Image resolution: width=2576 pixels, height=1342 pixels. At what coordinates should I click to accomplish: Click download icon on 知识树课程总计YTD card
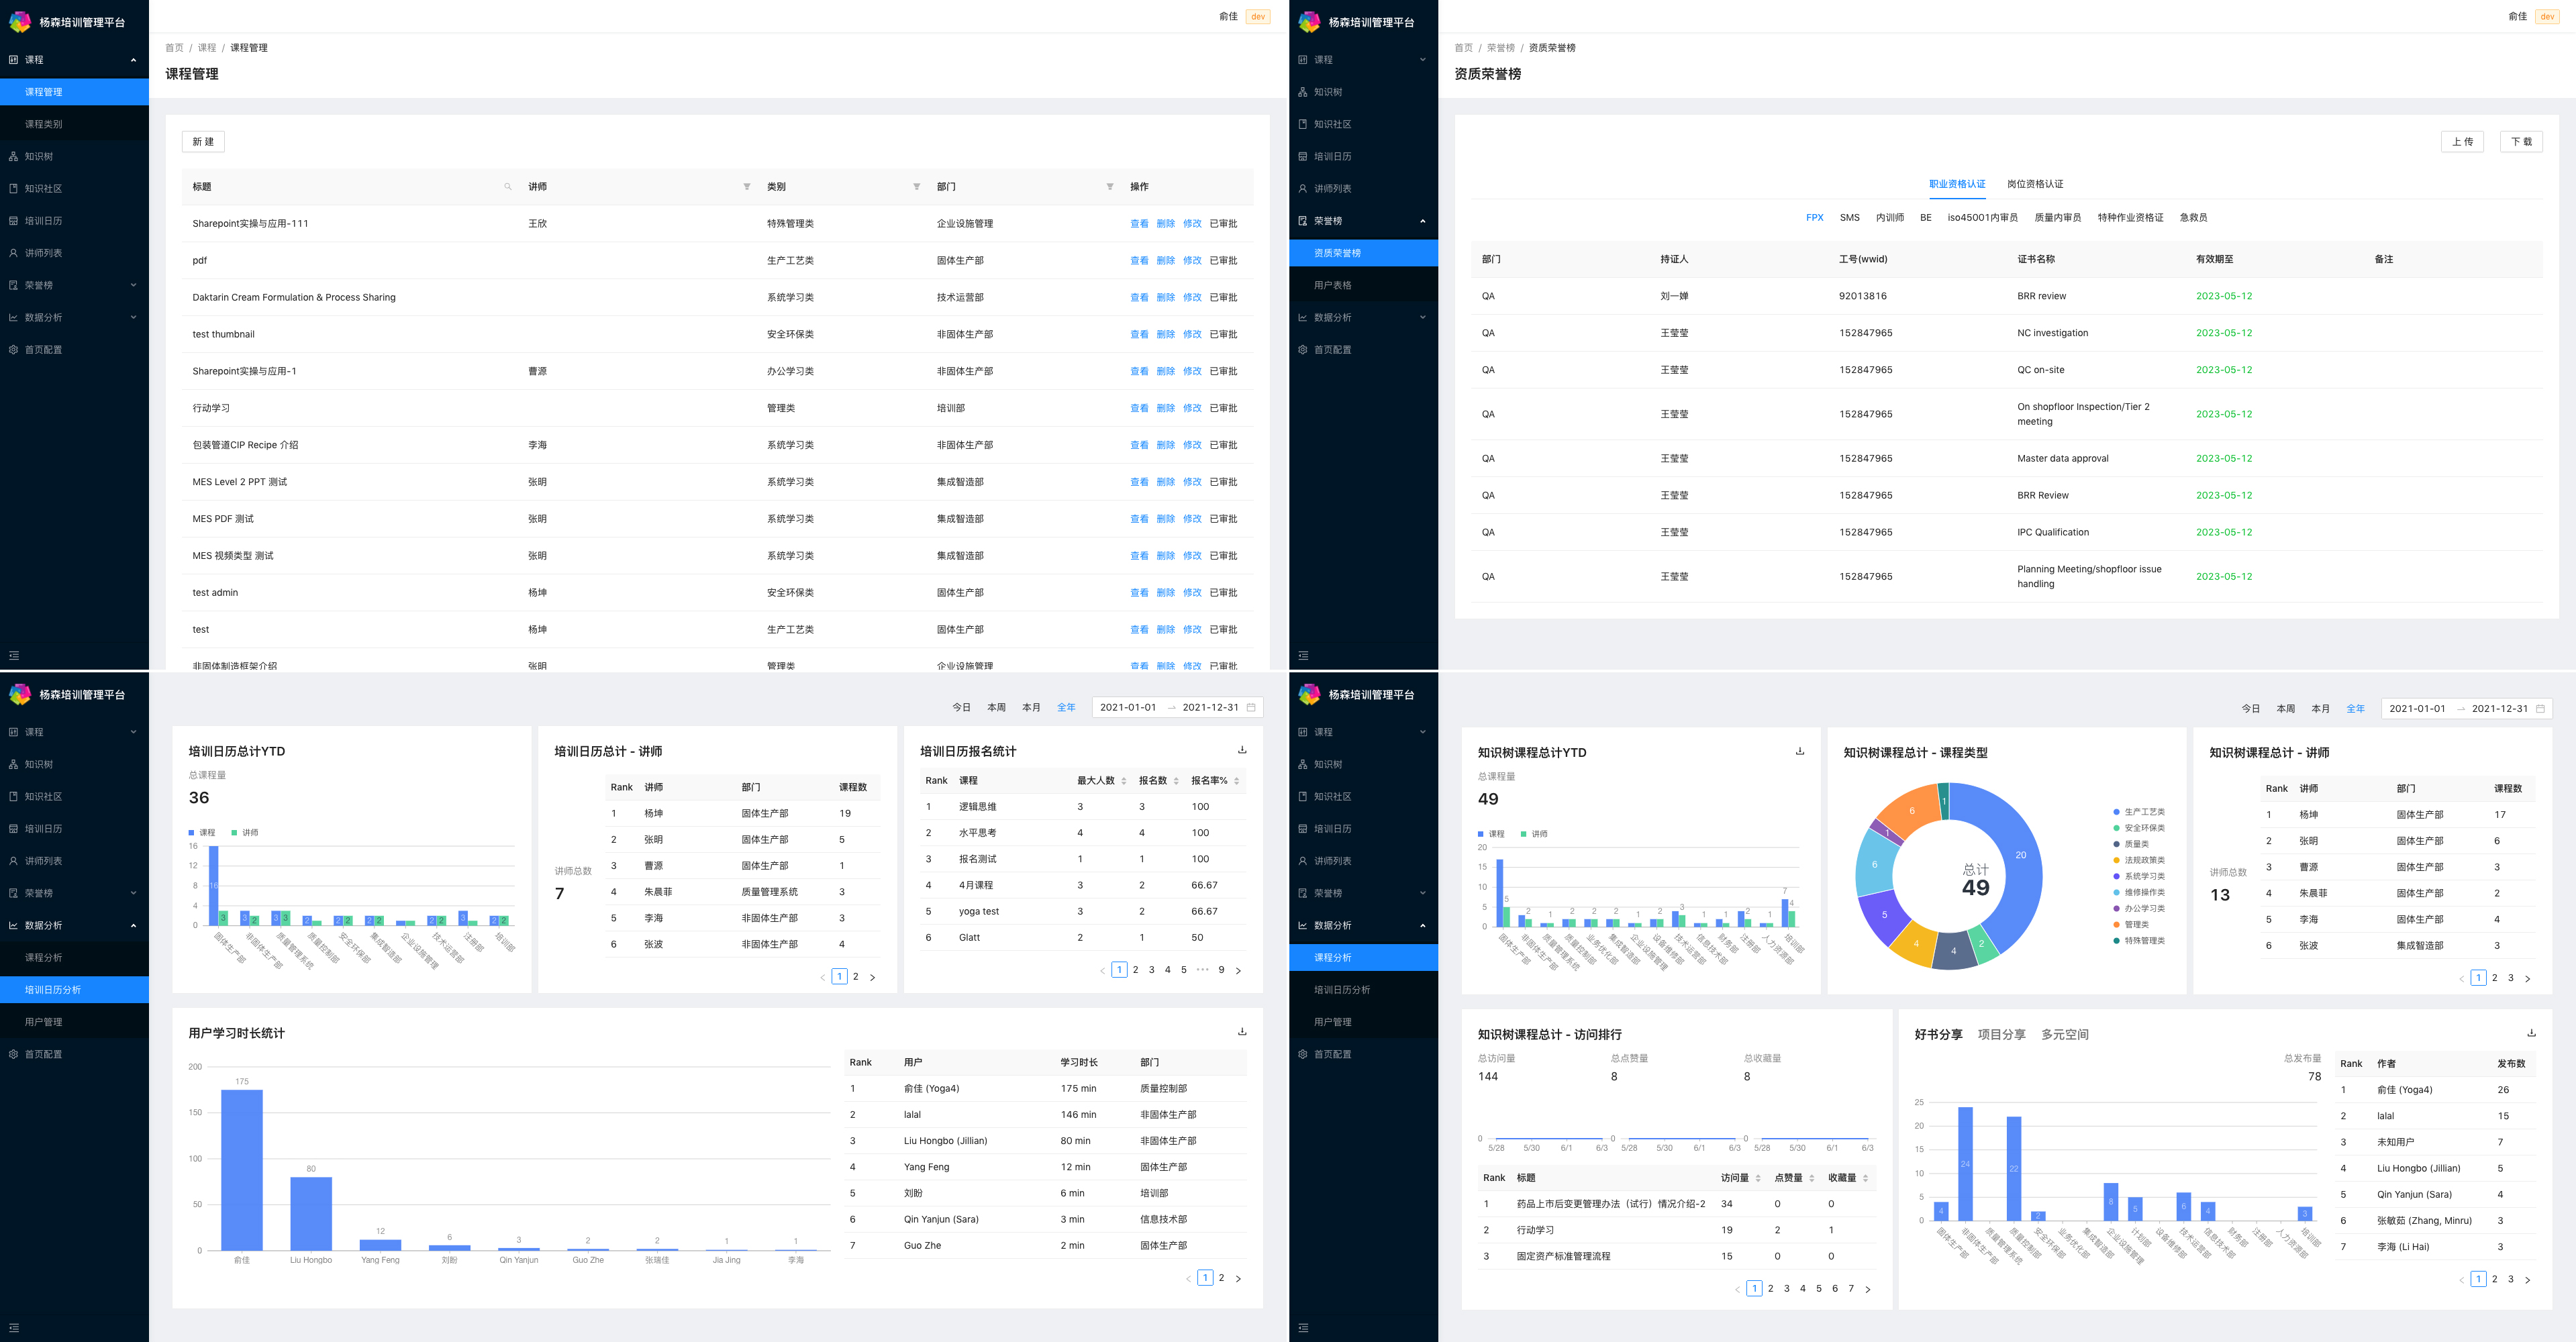tap(1800, 751)
